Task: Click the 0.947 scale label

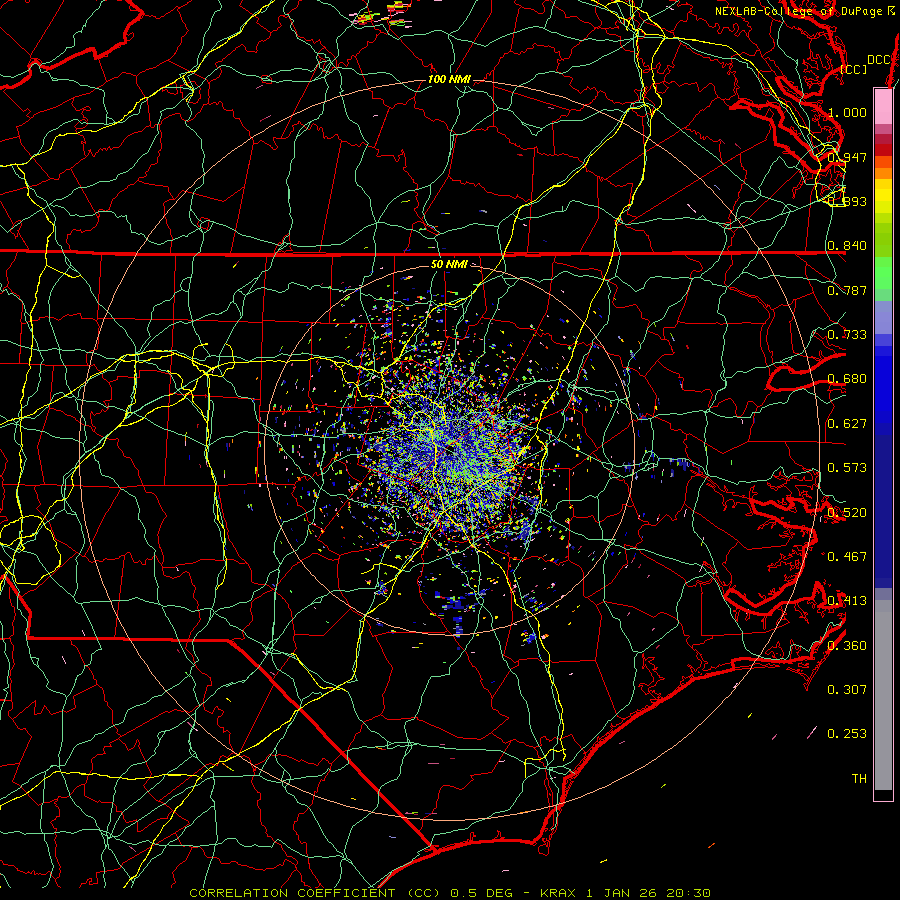Action: 847,157
